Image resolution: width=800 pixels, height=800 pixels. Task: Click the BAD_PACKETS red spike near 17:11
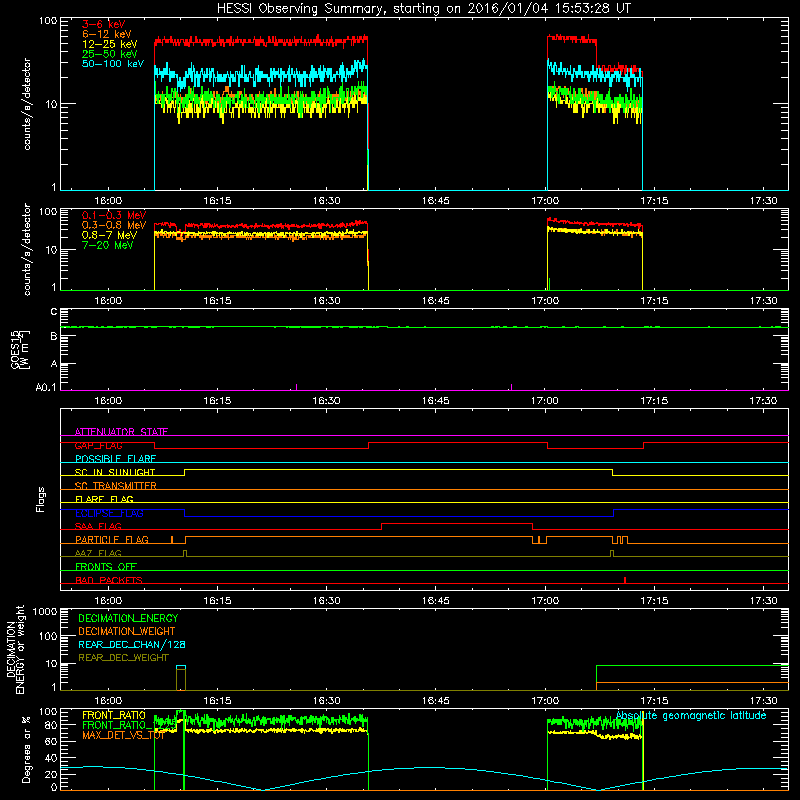pyautogui.click(x=625, y=580)
